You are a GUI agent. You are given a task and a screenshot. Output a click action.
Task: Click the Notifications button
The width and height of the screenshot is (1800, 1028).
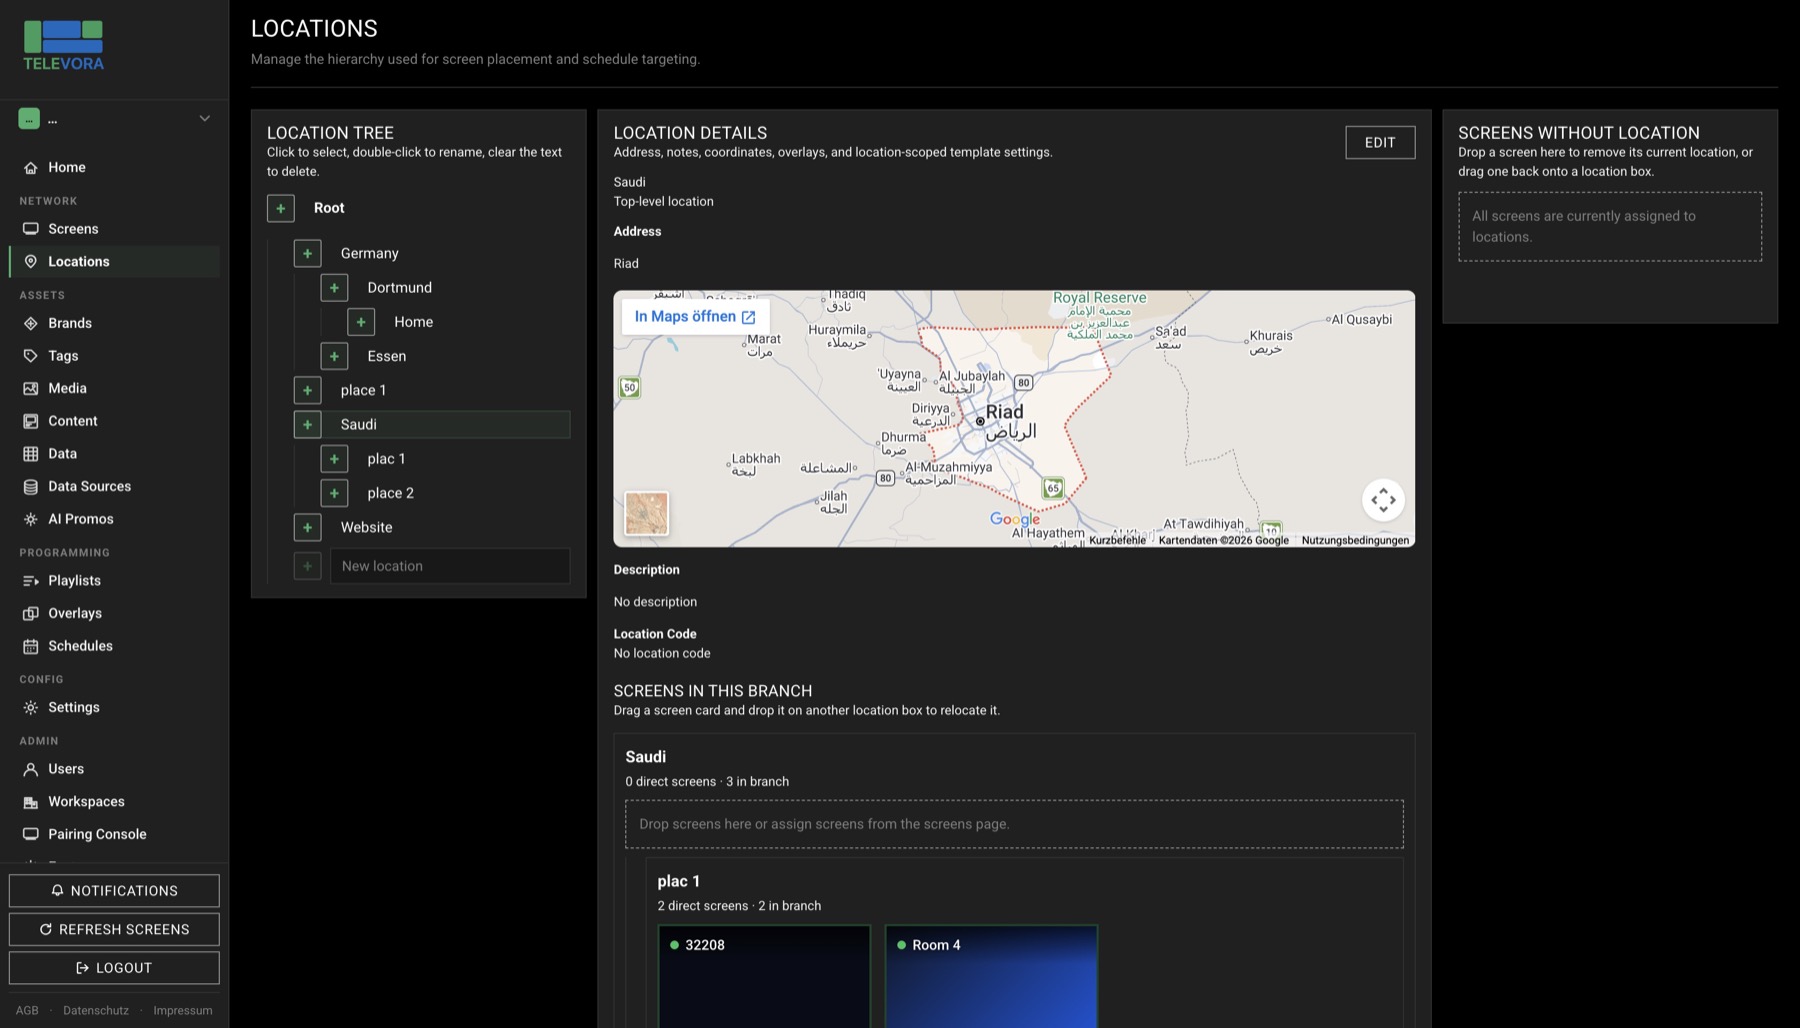(114, 891)
